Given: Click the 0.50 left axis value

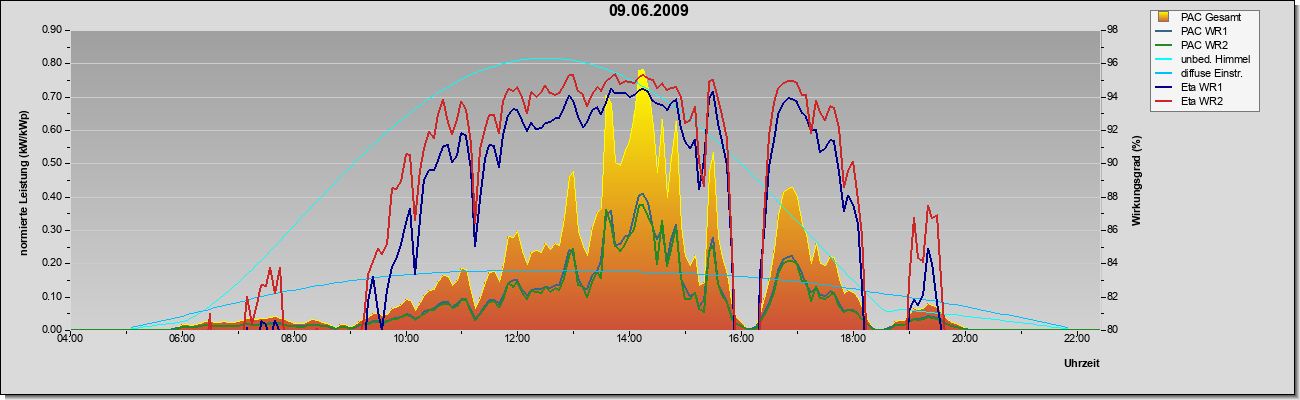Looking at the screenshot, I should [53, 163].
